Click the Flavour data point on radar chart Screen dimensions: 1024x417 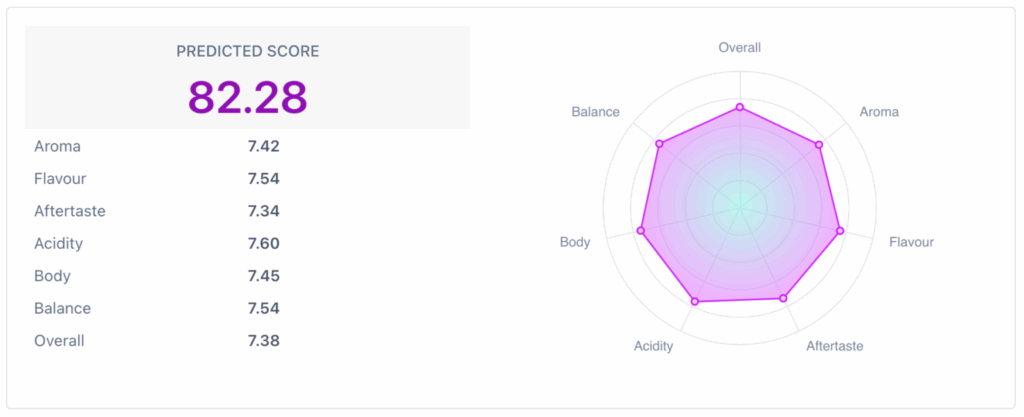[840, 231]
